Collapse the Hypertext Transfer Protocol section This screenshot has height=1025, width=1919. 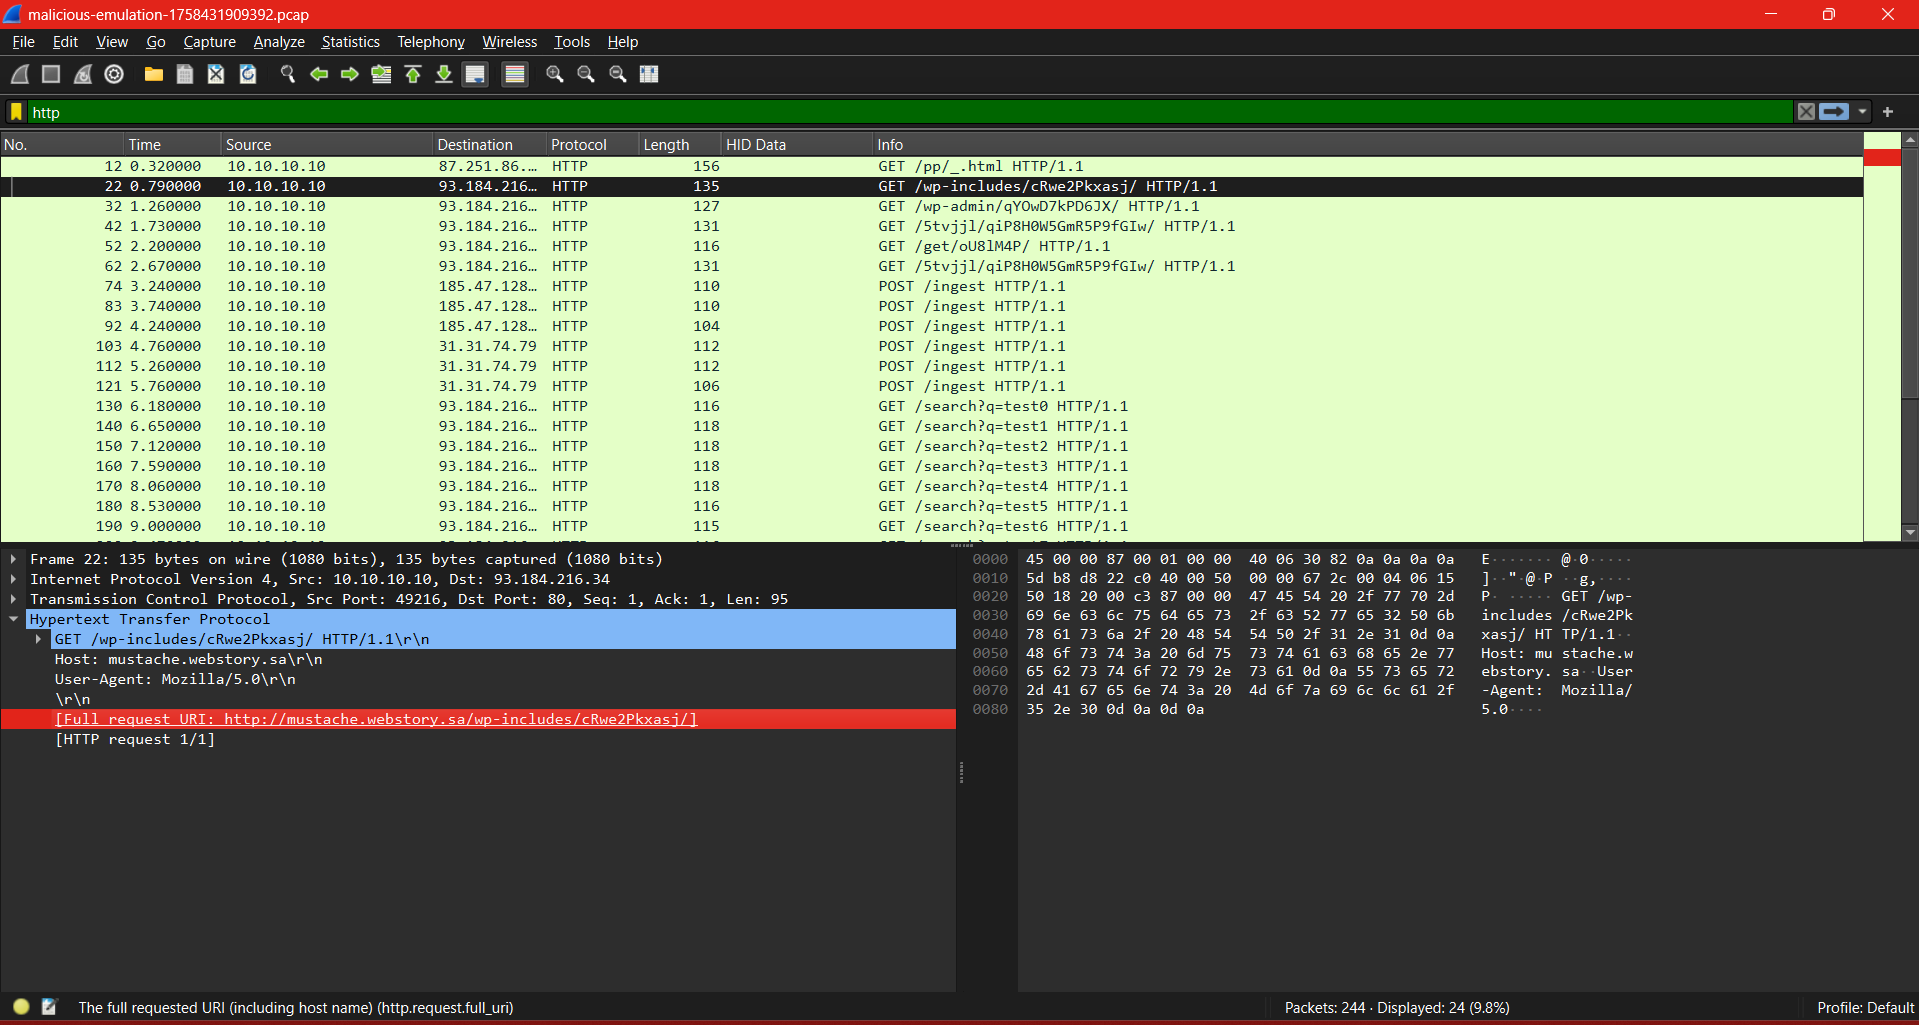click(13, 619)
